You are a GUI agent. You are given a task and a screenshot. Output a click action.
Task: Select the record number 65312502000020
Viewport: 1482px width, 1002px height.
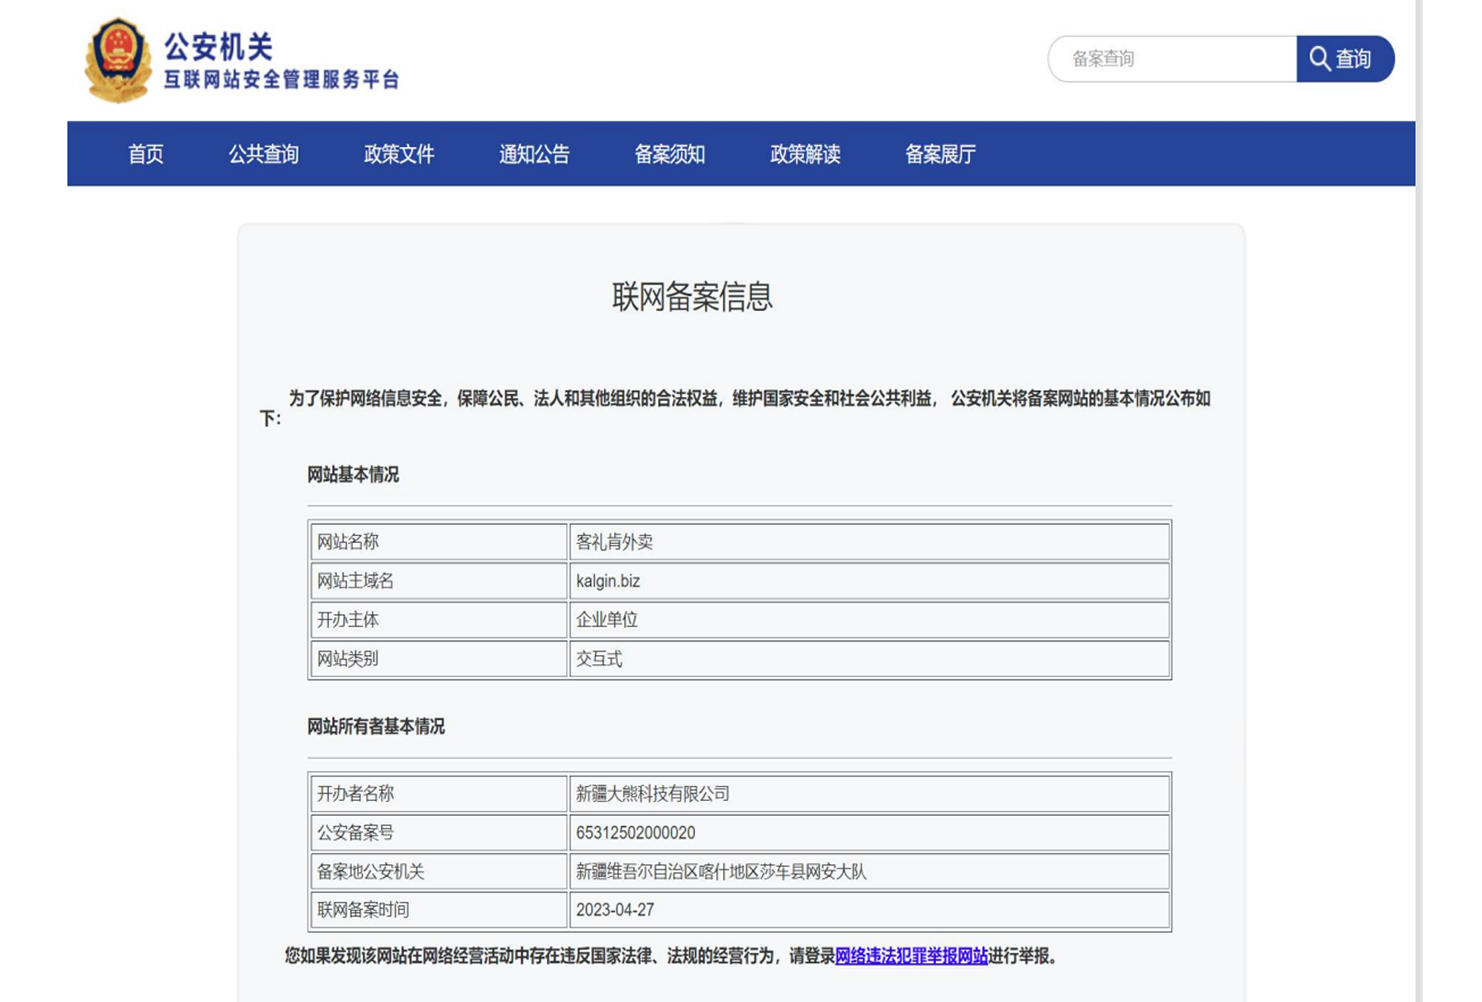click(636, 833)
